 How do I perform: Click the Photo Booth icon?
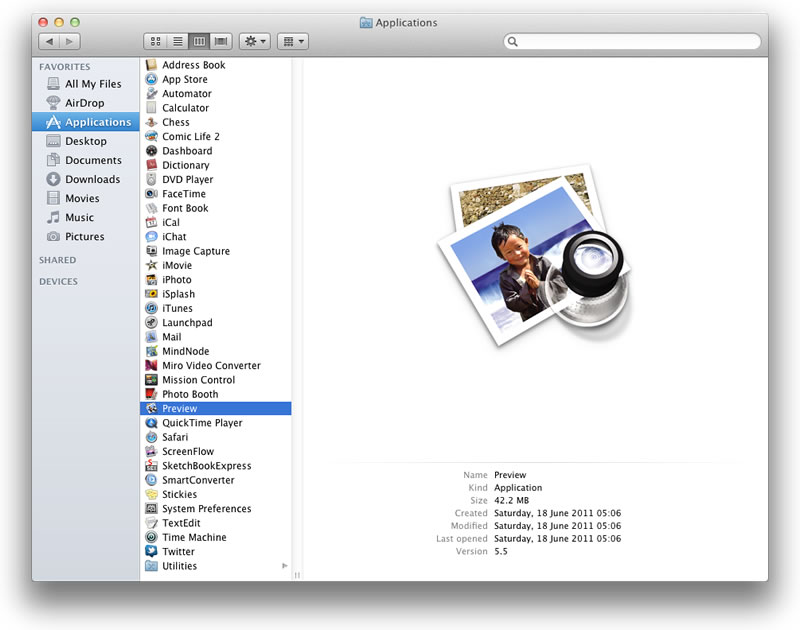[152, 394]
